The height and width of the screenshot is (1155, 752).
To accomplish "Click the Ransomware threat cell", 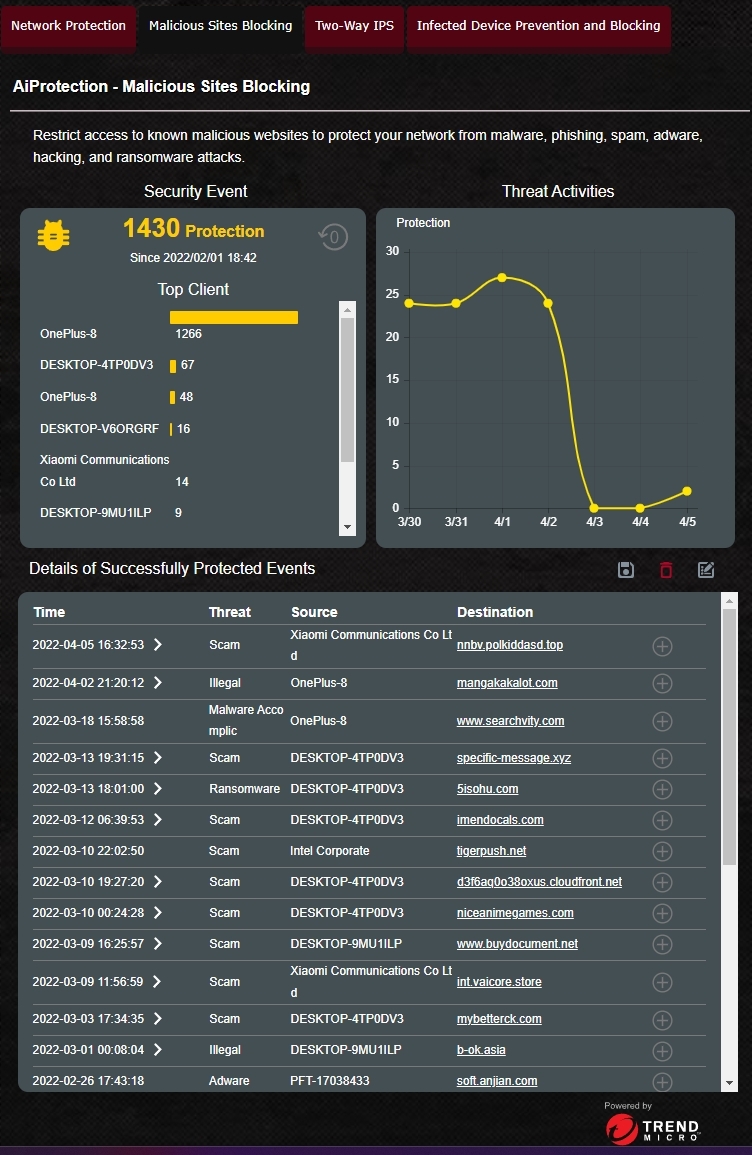I will pyautogui.click(x=245, y=789).
